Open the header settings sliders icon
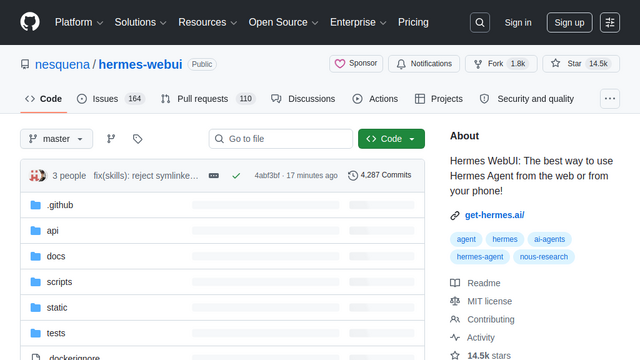The width and height of the screenshot is (640, 360). tap(610, 22)
